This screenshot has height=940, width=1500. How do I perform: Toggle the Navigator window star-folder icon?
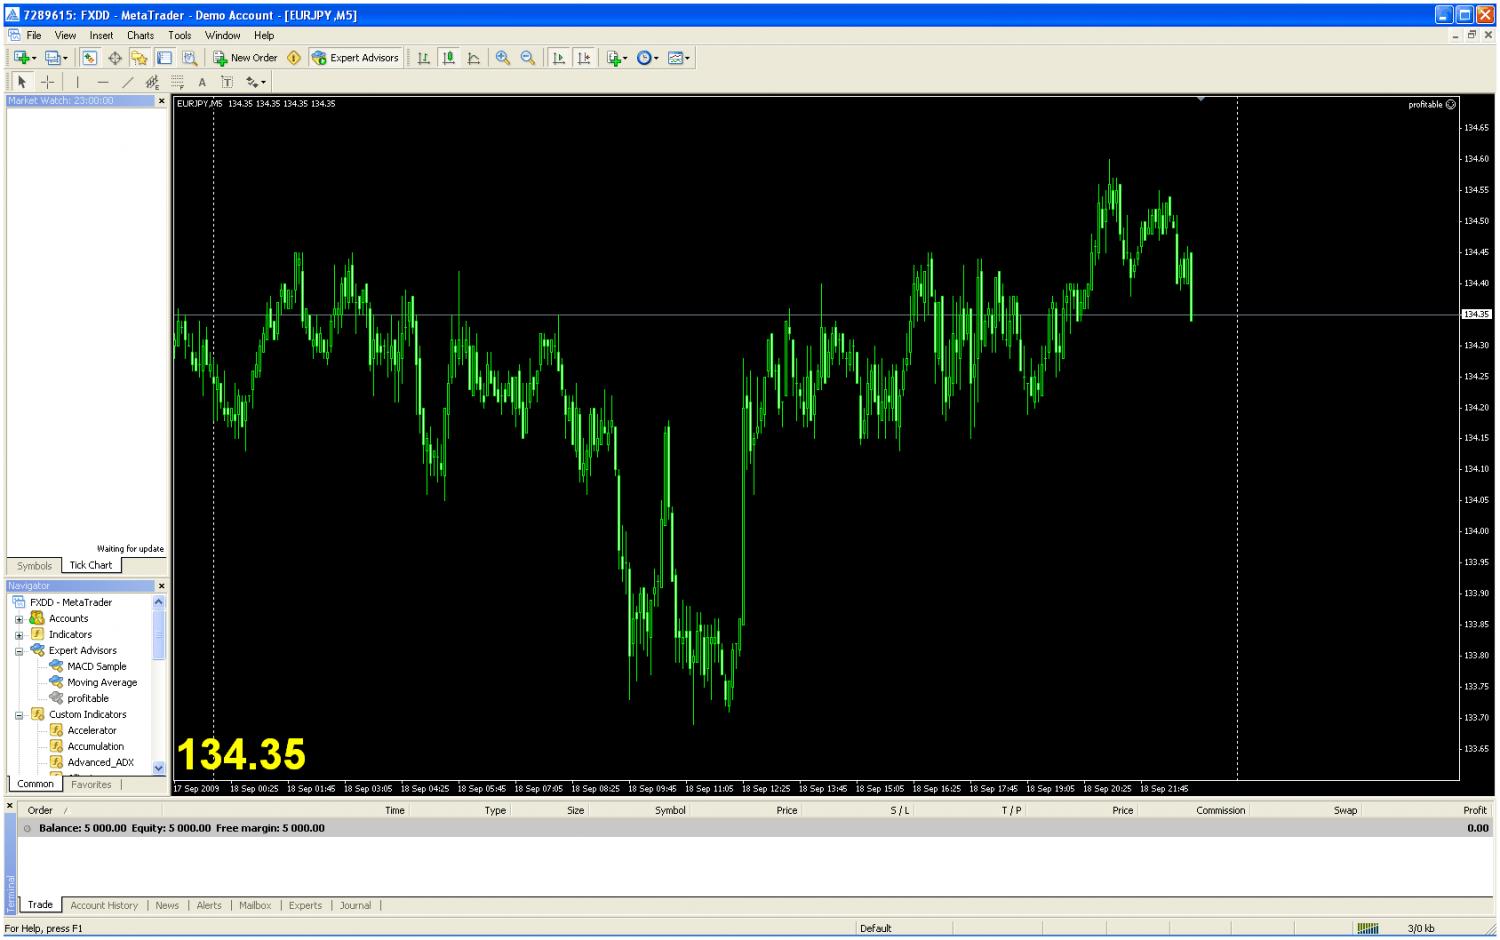click(x=140, y=58)
